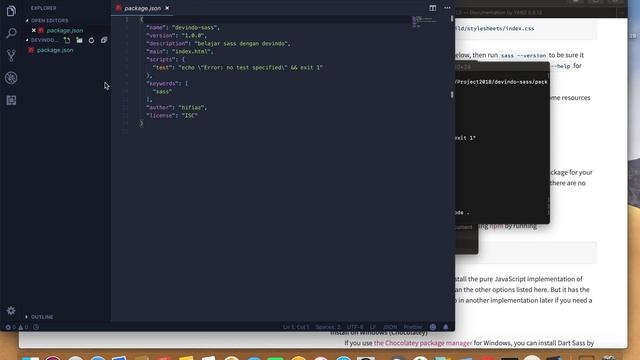Viewport: 640px width, 360px height.
Task: Open the Search view in activity bar
Action: [x=11, y=33]
